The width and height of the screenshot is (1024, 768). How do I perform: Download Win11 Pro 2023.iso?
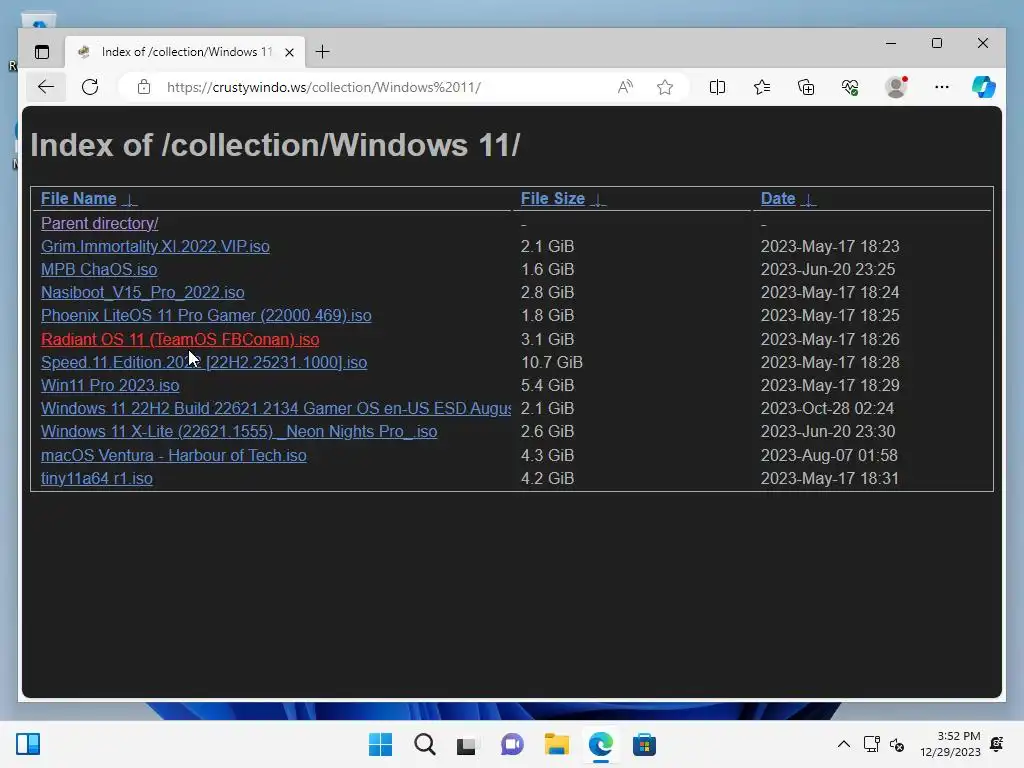(110, 385)
